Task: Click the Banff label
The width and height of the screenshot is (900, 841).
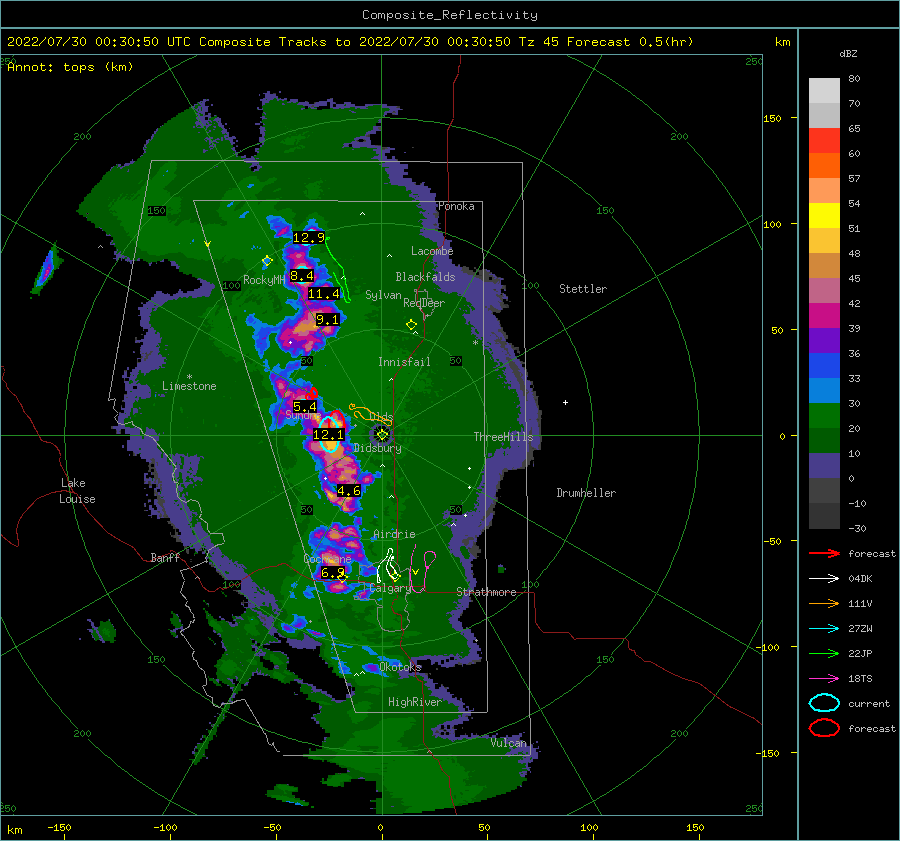Action: [x=165, y=557]
